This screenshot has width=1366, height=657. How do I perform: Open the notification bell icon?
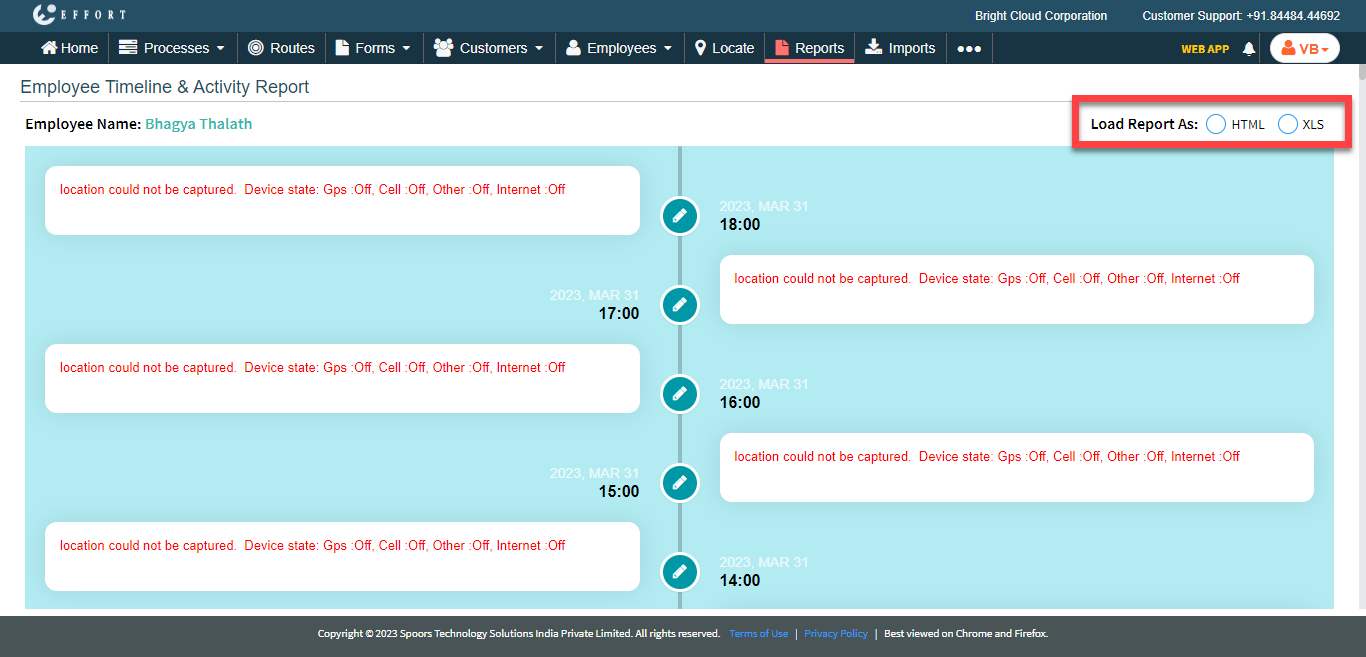click(x=1248, y=48)
